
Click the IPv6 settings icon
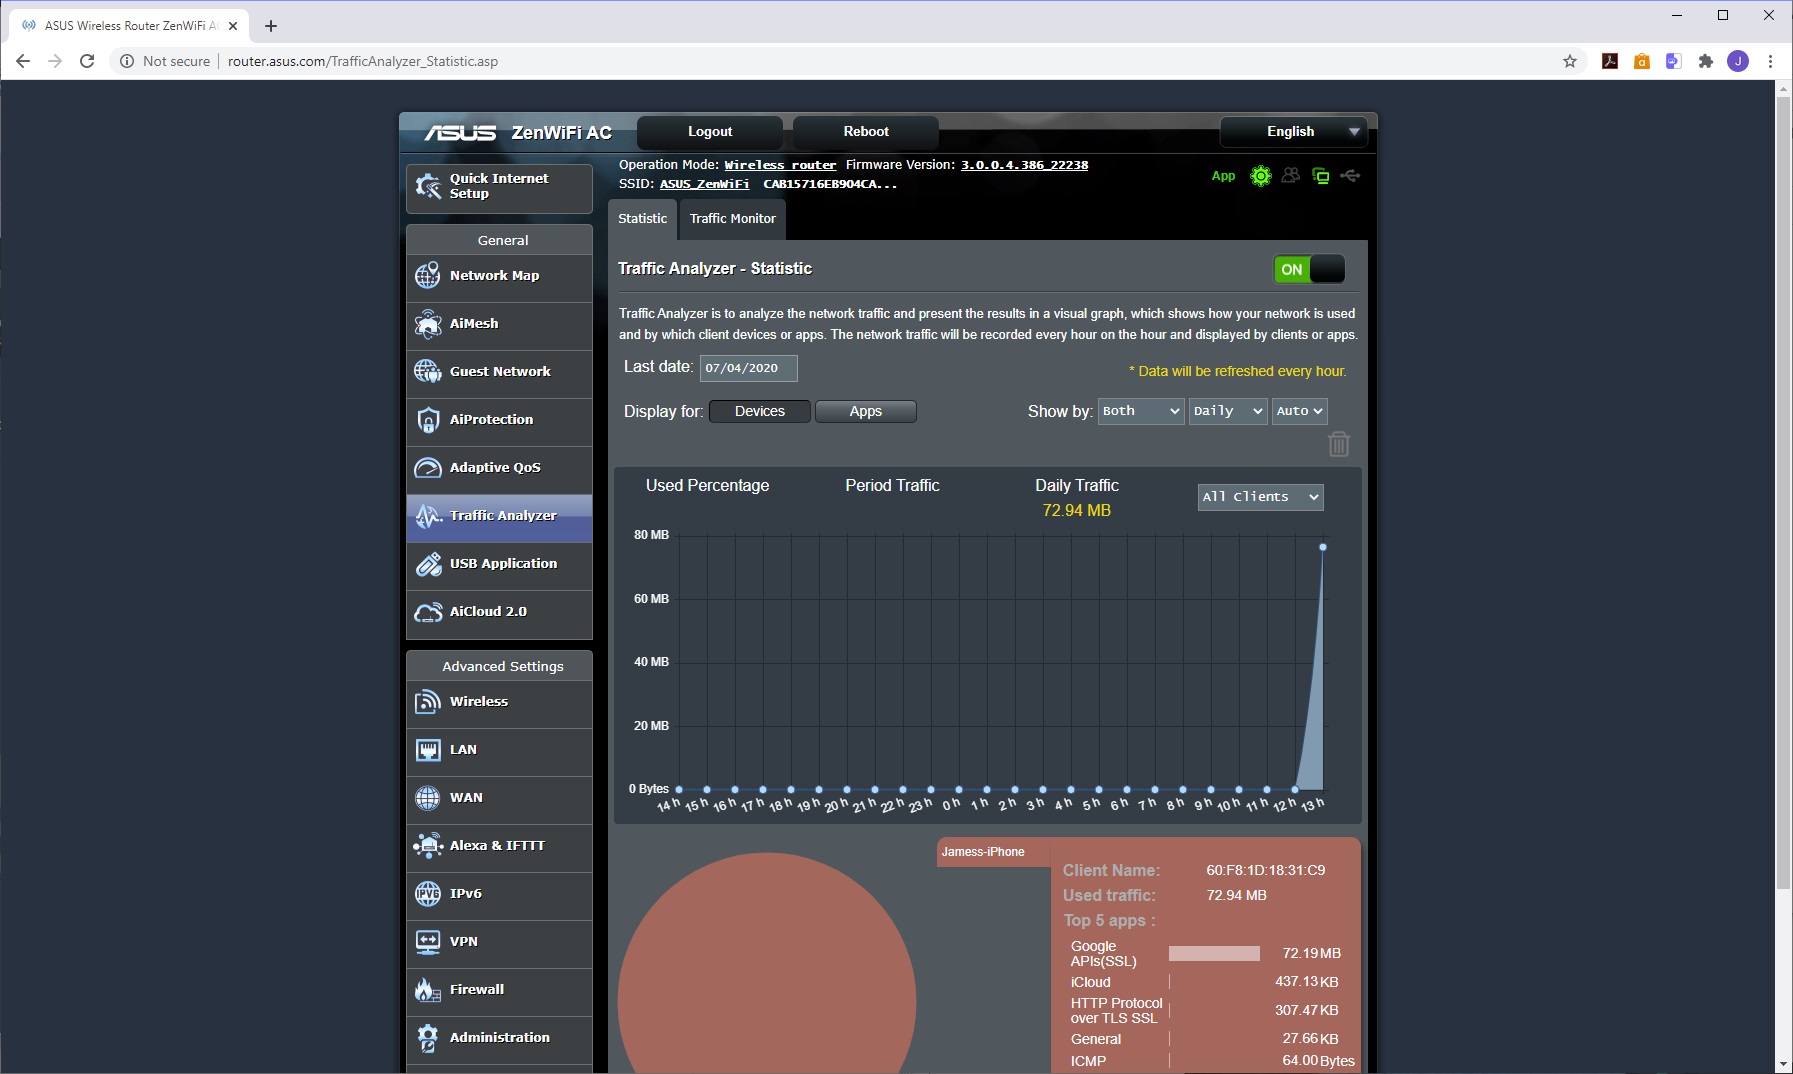click(428, 893)
